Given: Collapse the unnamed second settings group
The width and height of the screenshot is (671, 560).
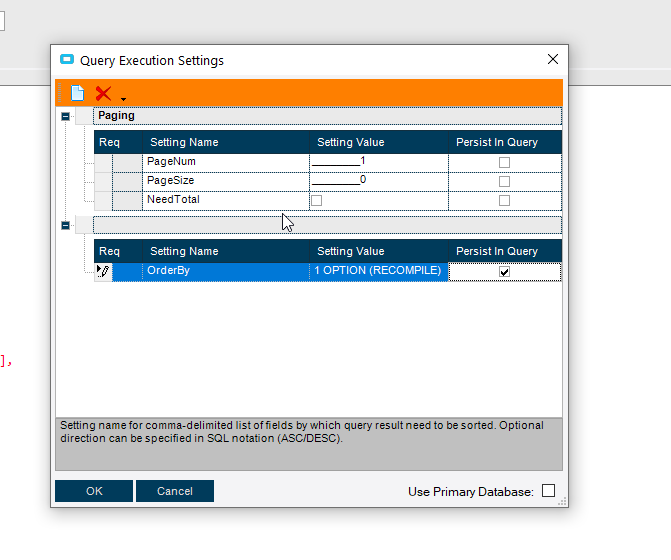Looking at the screenshot, I should point(65,225).
